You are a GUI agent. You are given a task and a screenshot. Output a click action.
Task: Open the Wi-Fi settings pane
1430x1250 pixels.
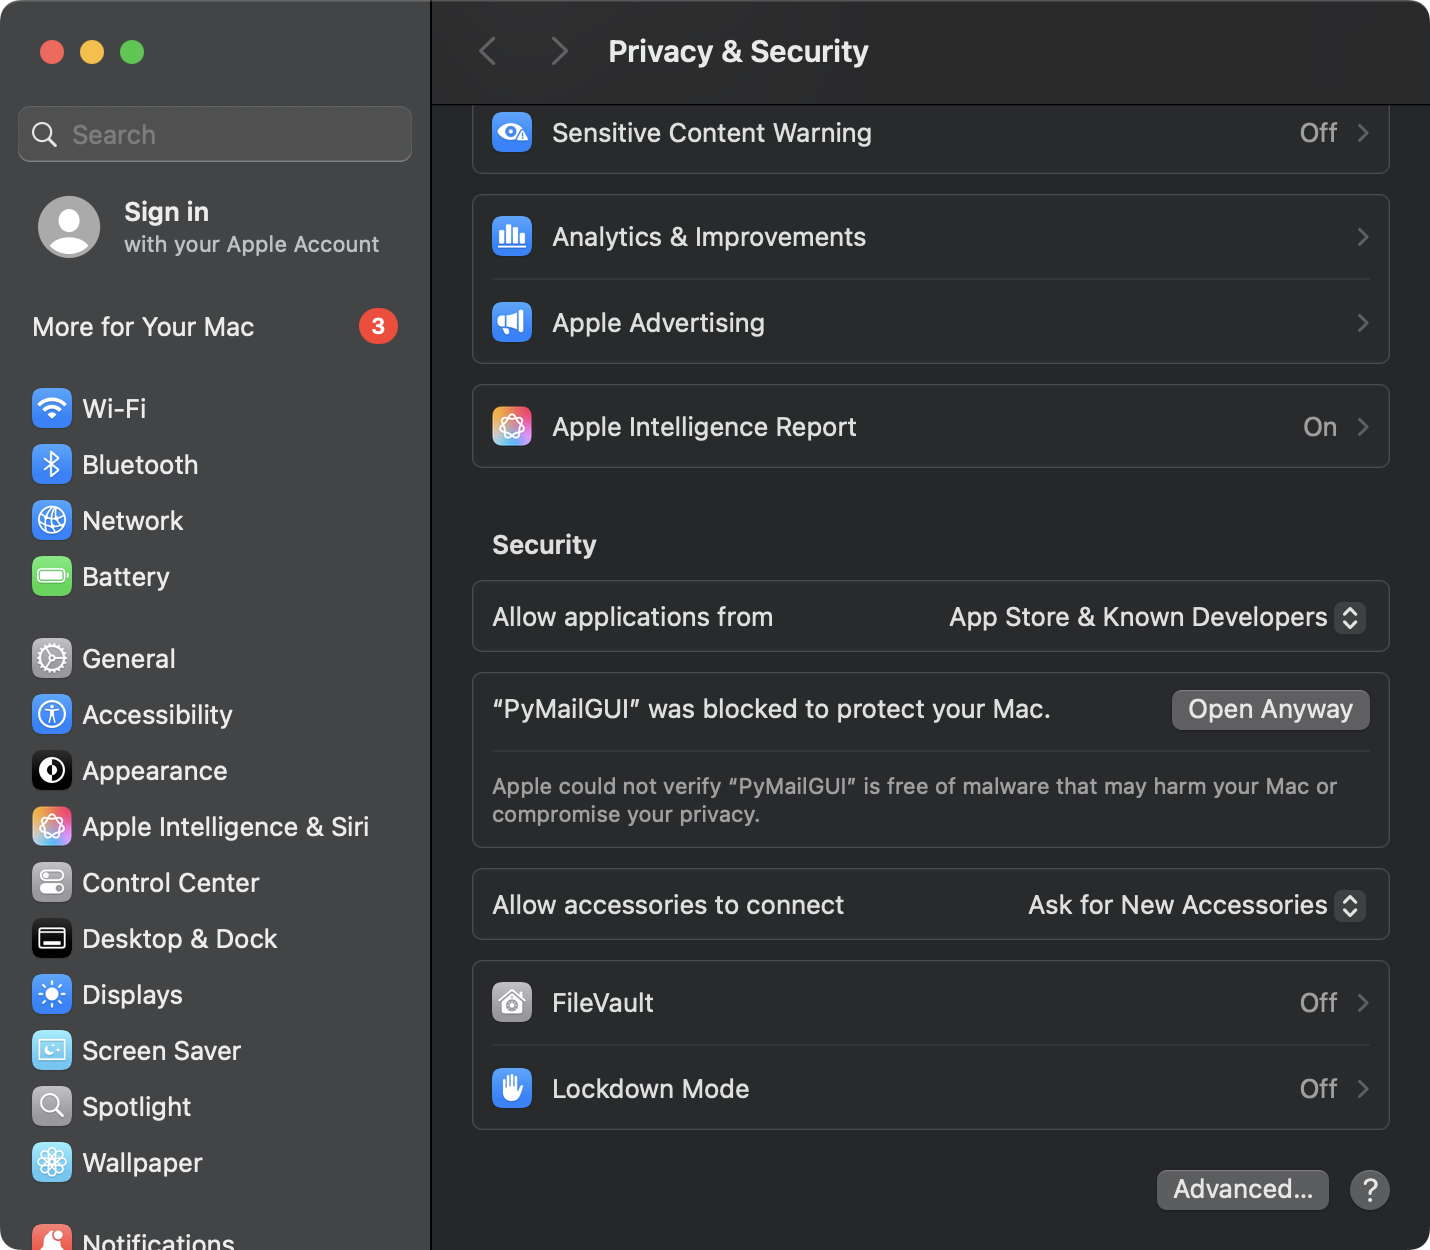click(215, 408)
